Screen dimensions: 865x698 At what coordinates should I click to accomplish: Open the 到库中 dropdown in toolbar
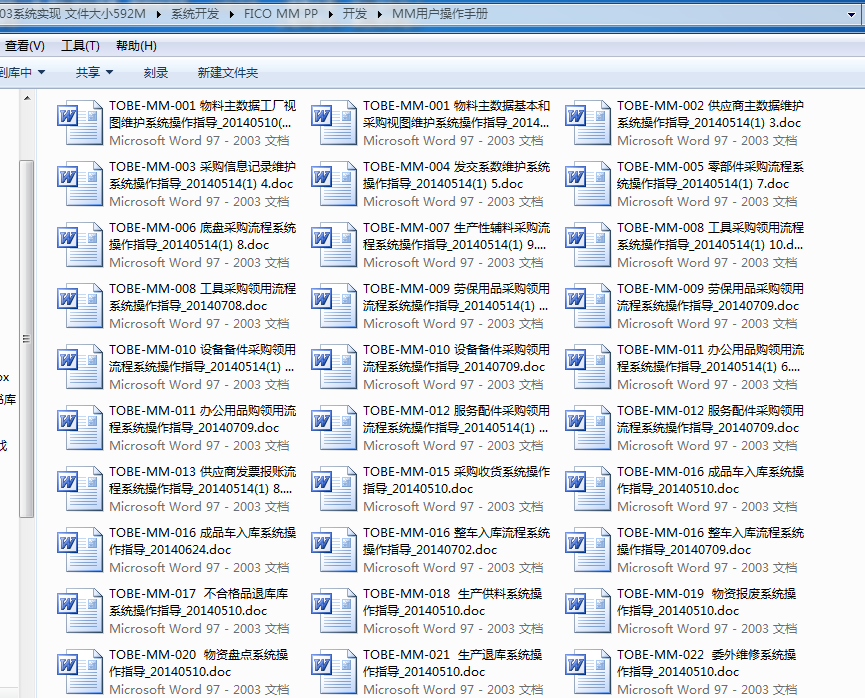coord(22,72)
